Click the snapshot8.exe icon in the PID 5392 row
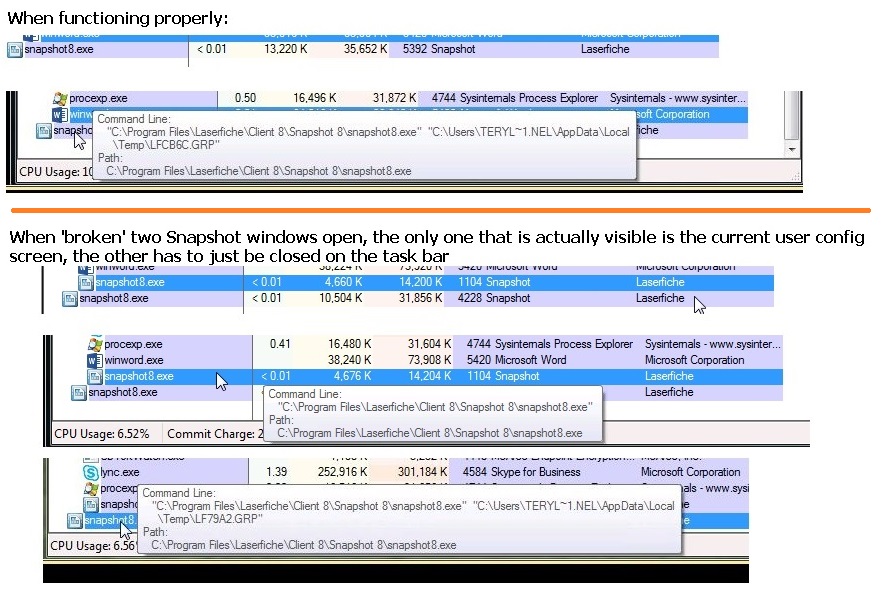Image resolution: width=891 pixels, height=594 pixels. [x=14, y=50]
